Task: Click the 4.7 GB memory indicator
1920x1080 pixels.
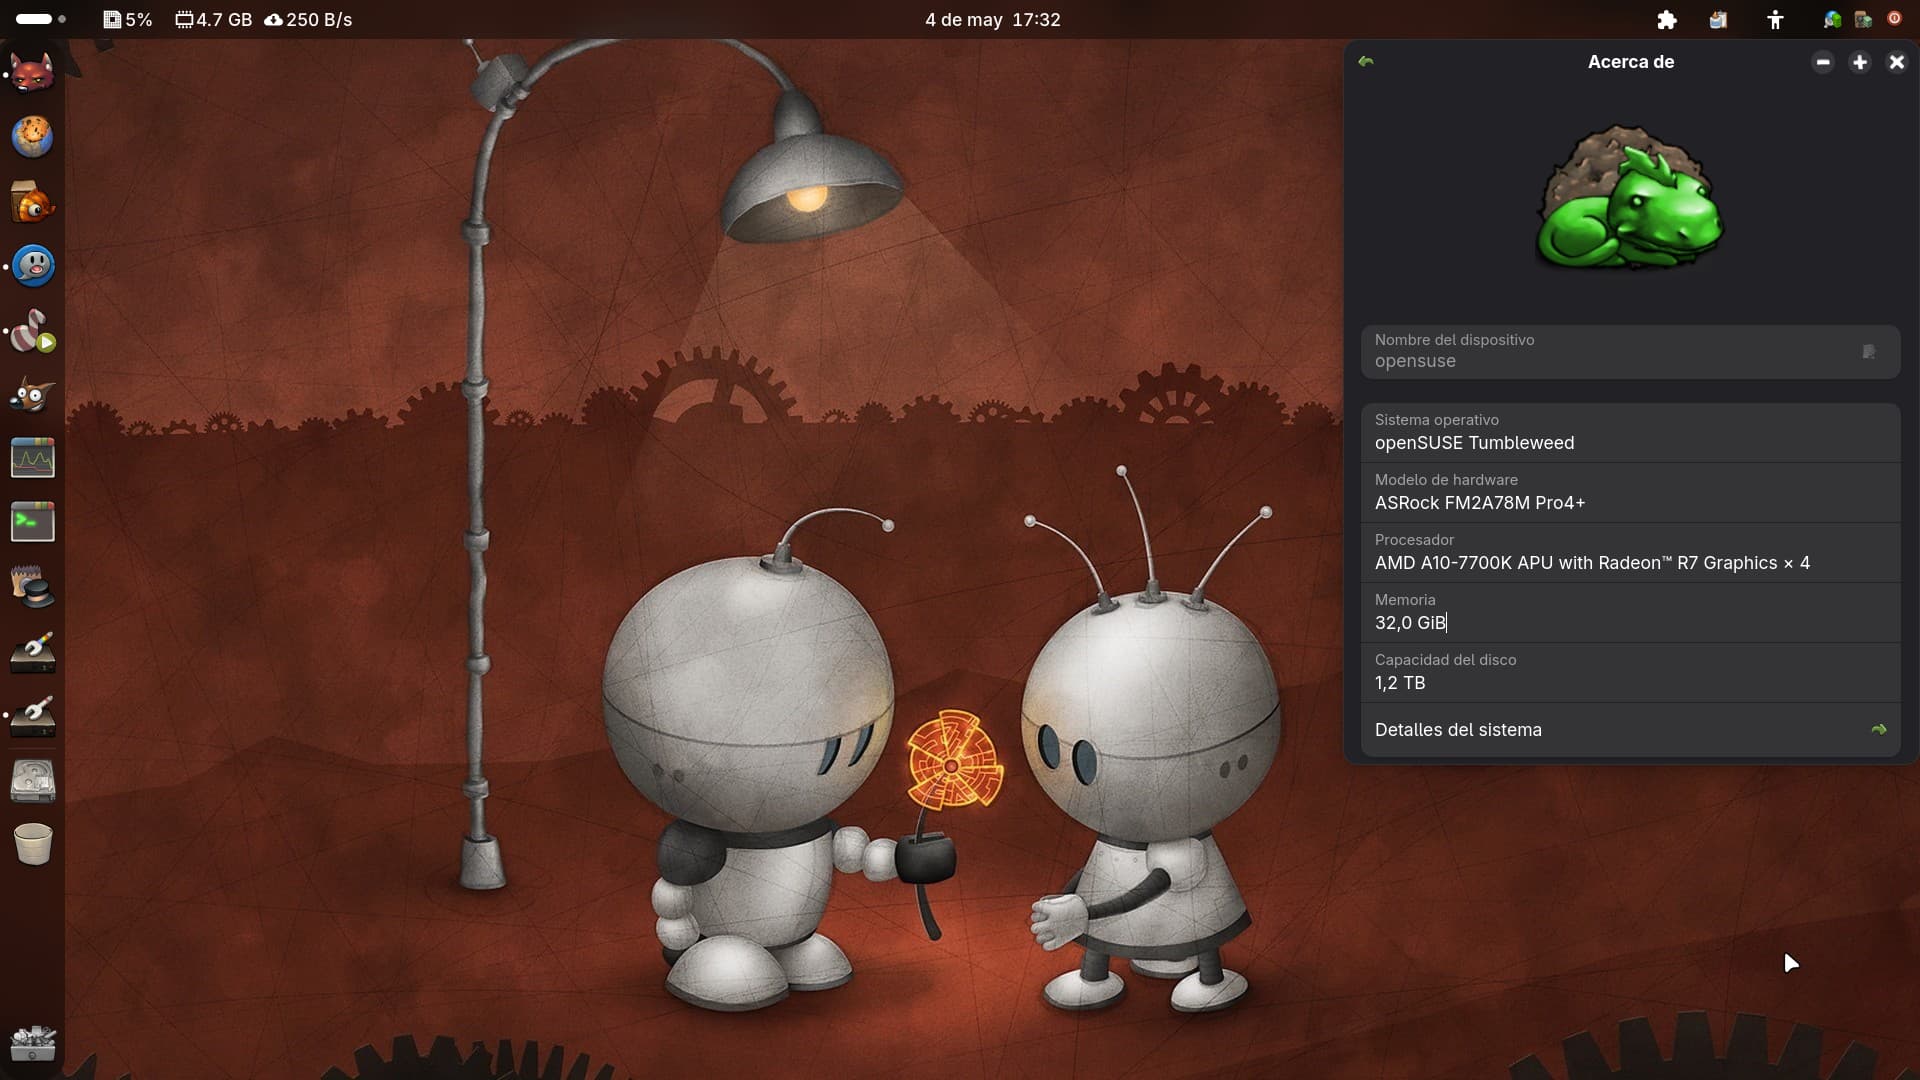Action: (x=213, y=20)
